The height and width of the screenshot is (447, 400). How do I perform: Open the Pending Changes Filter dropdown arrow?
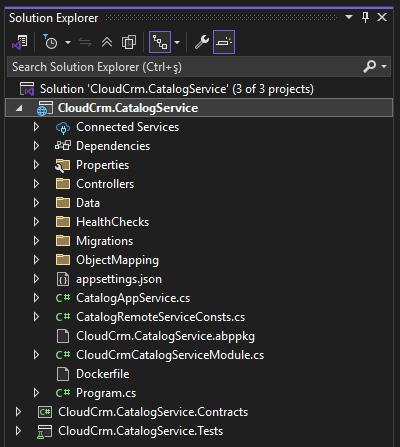(68, 42)
